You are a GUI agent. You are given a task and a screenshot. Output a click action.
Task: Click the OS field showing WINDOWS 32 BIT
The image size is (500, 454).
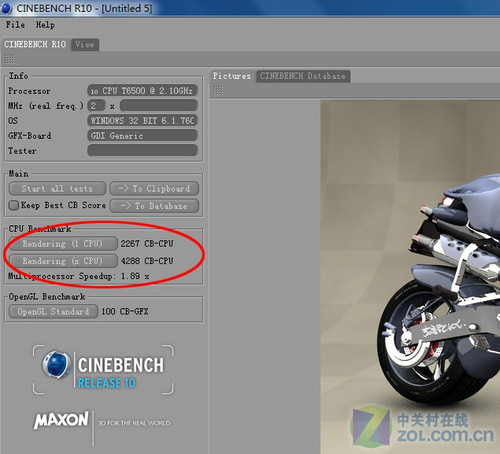coord(142,121)
